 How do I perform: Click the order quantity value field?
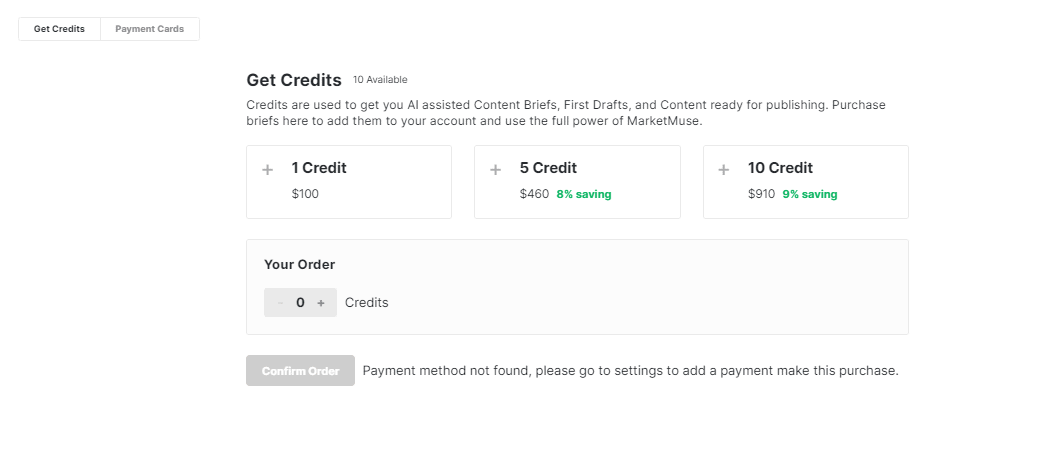300,303
